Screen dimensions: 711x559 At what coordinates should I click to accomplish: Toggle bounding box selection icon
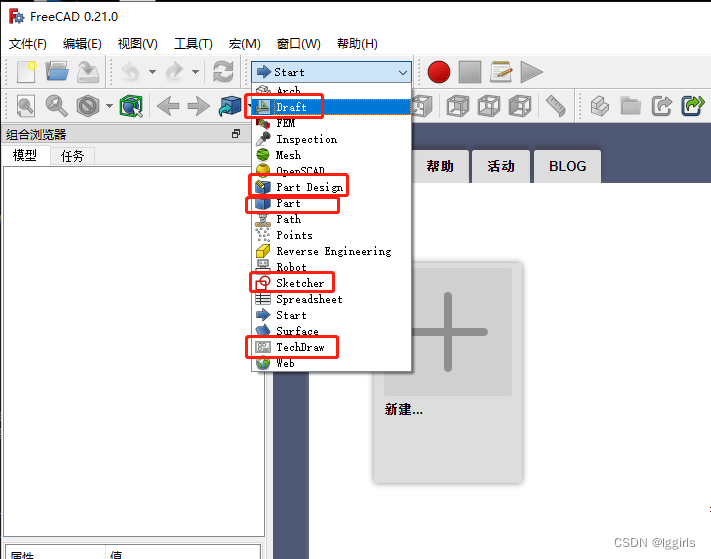[131, 106]
